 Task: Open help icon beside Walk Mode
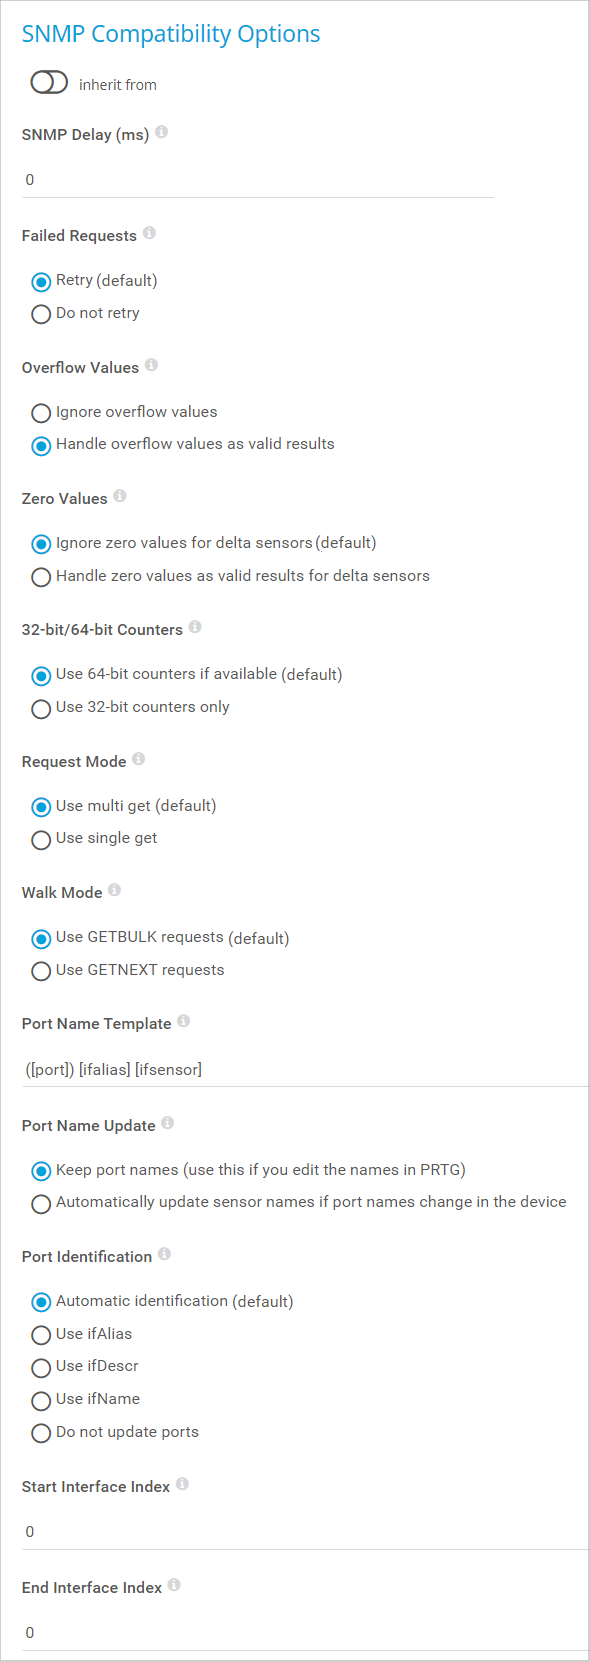tap(115, 890)
